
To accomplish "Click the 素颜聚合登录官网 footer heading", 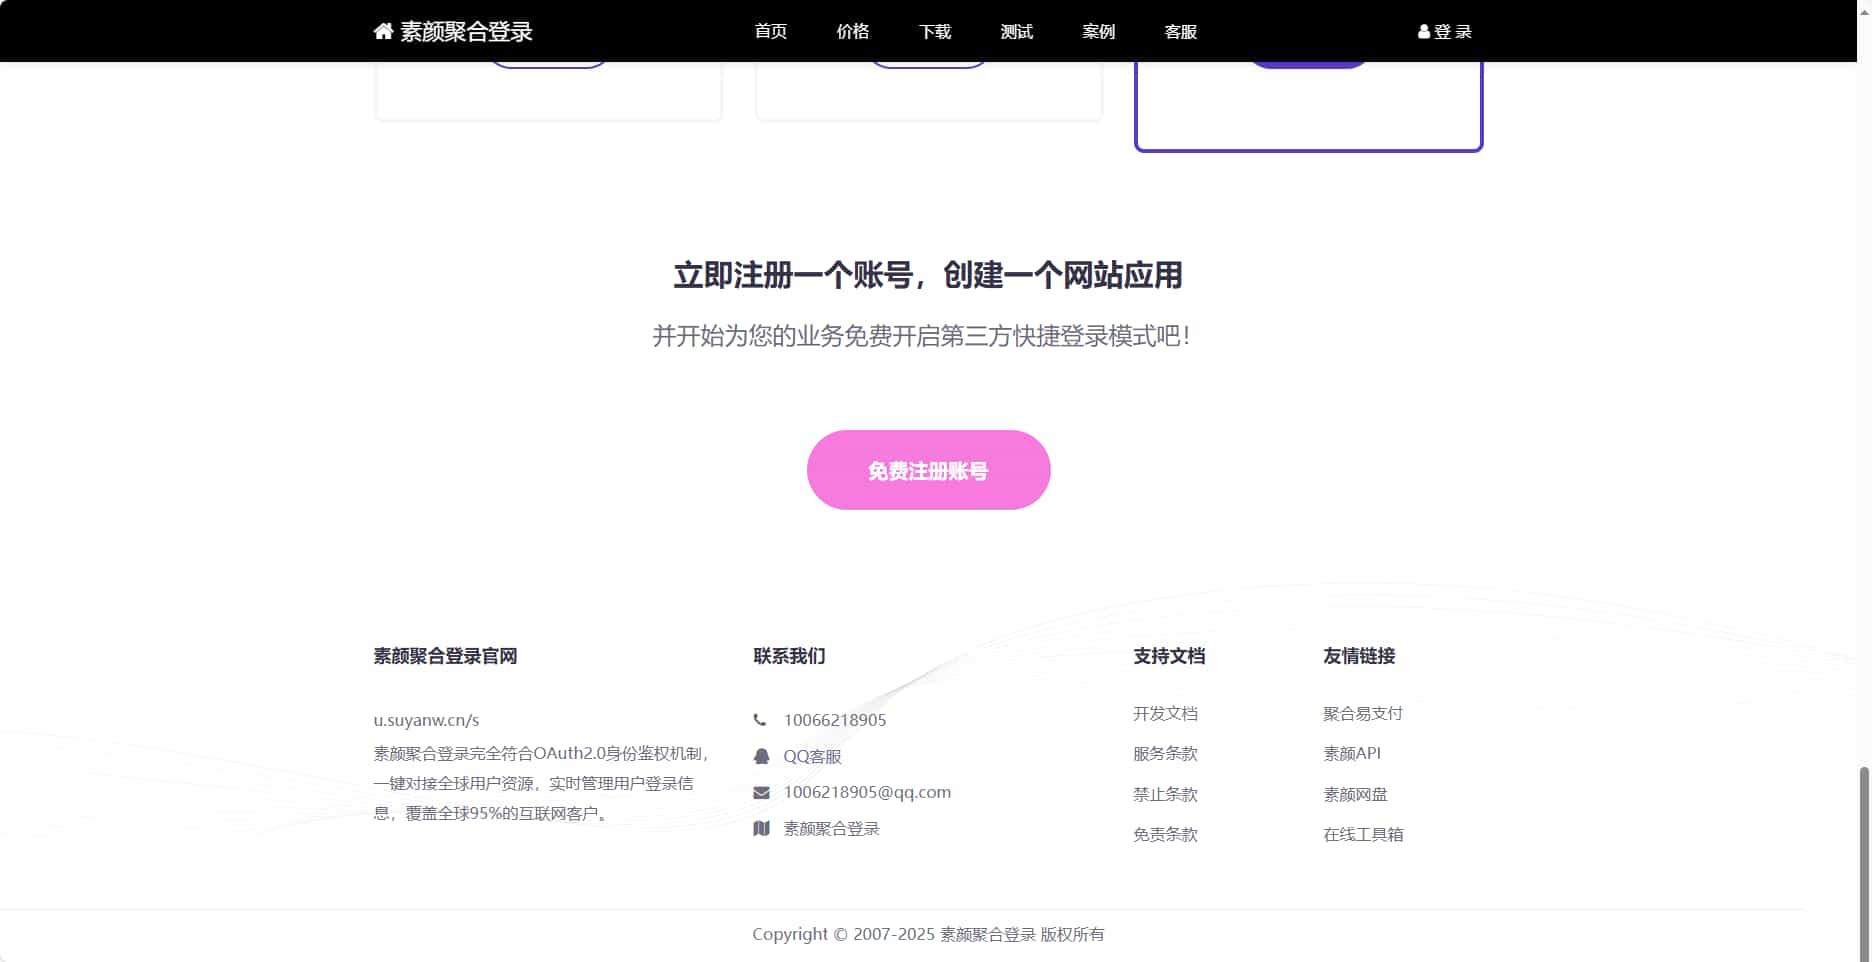I will click(x=445, y=656).
